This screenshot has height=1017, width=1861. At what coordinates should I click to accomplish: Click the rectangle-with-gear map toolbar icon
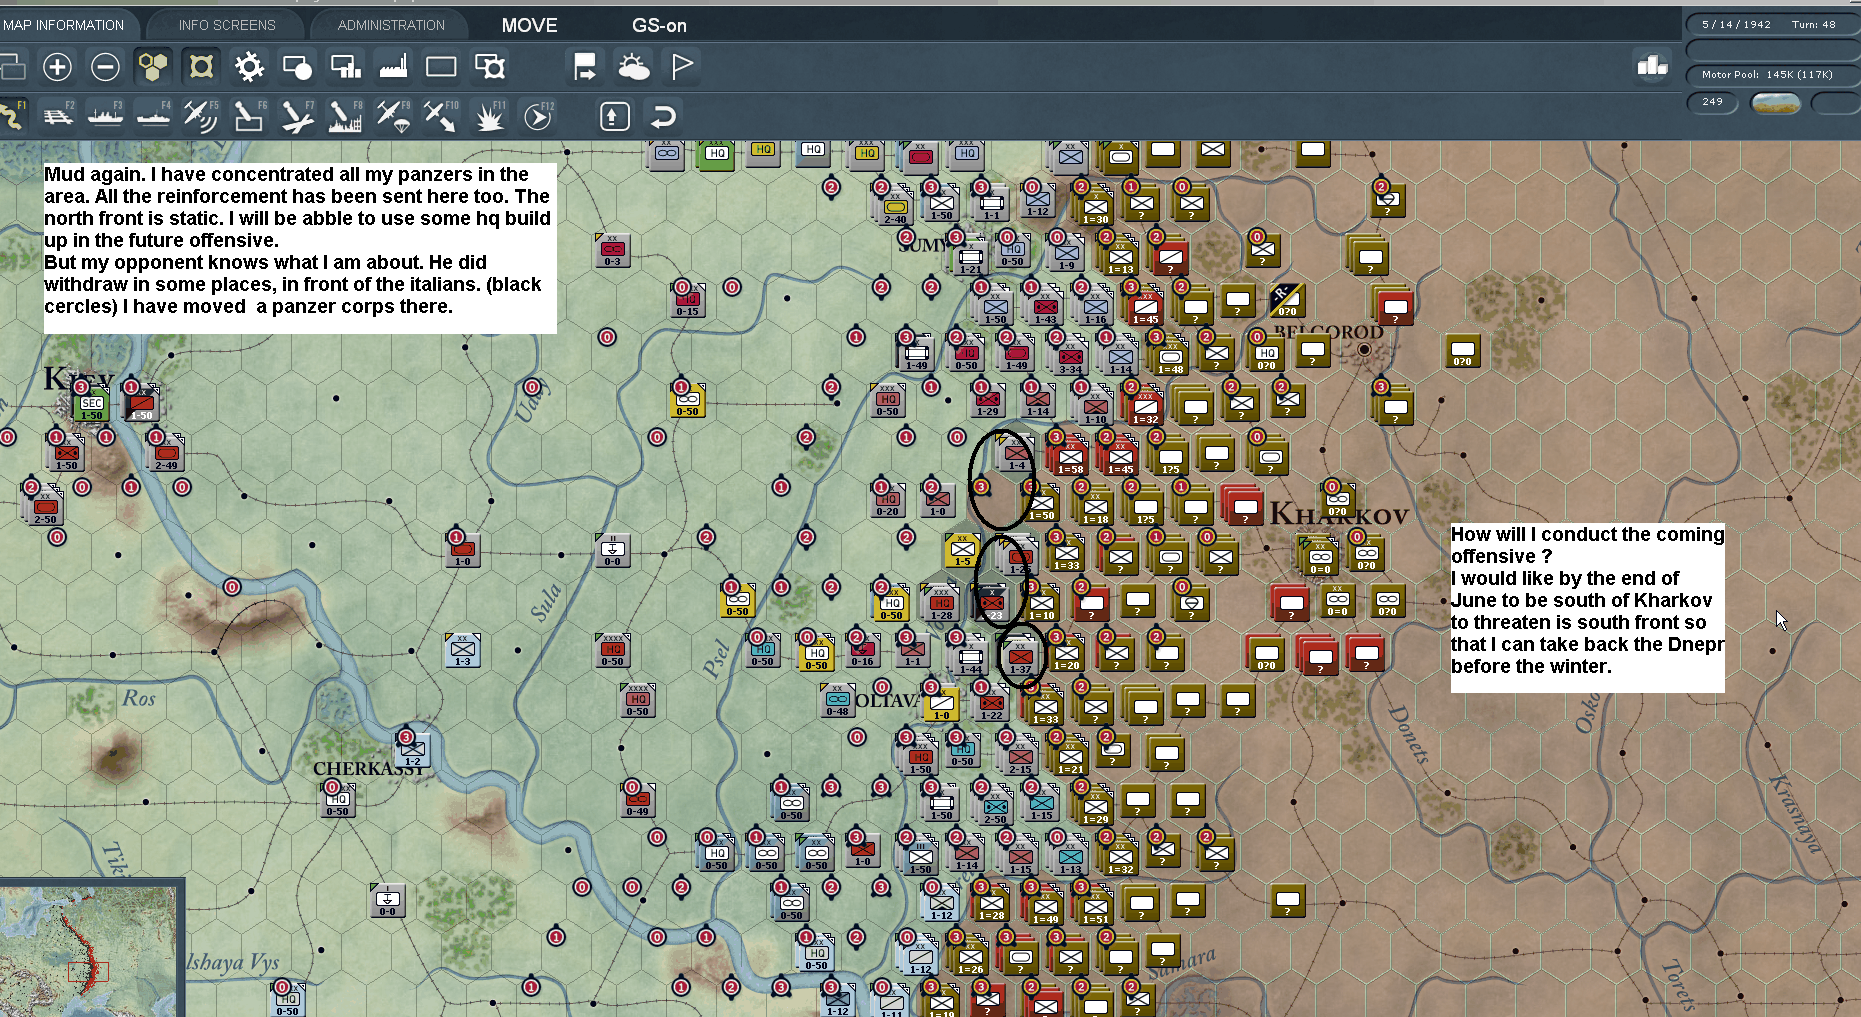[x=489, y=67]
